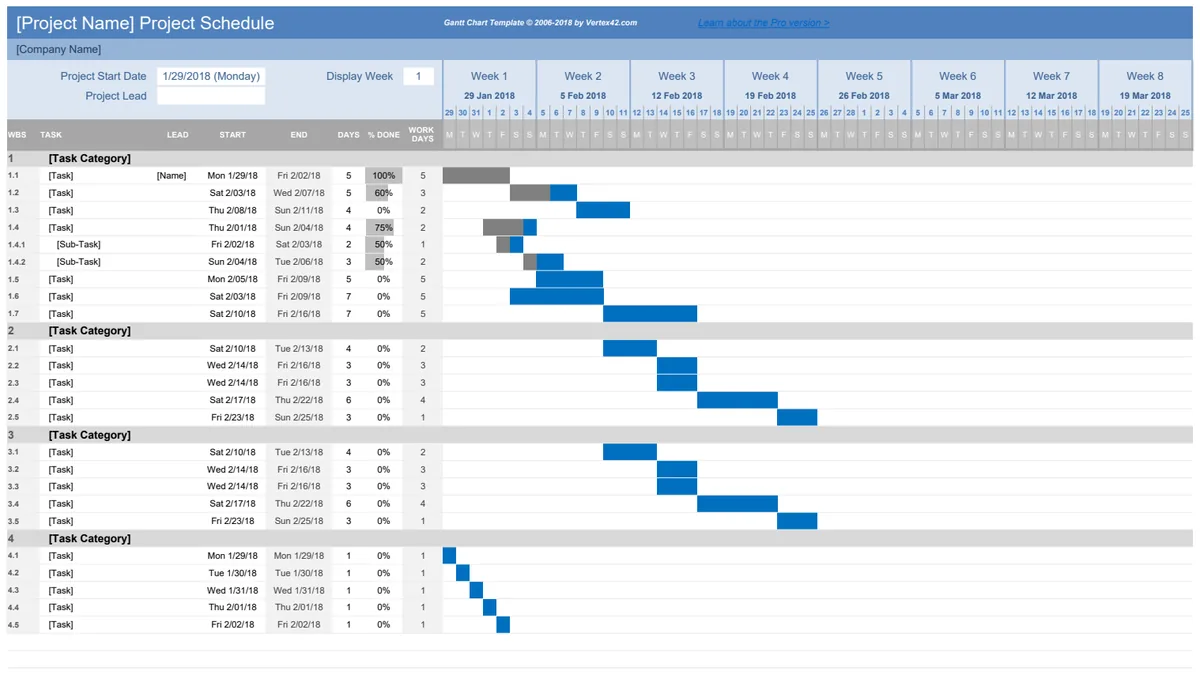Click the 50% done cell of sub-task 1.4.2

(x=383, y=262)
